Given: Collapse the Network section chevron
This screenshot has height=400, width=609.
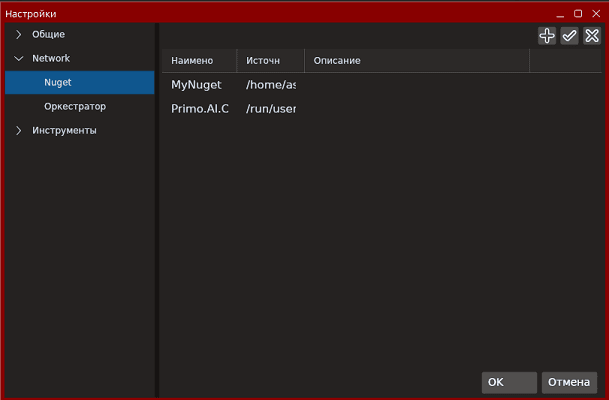Looking at the screenshot, I should pos(18,59).
